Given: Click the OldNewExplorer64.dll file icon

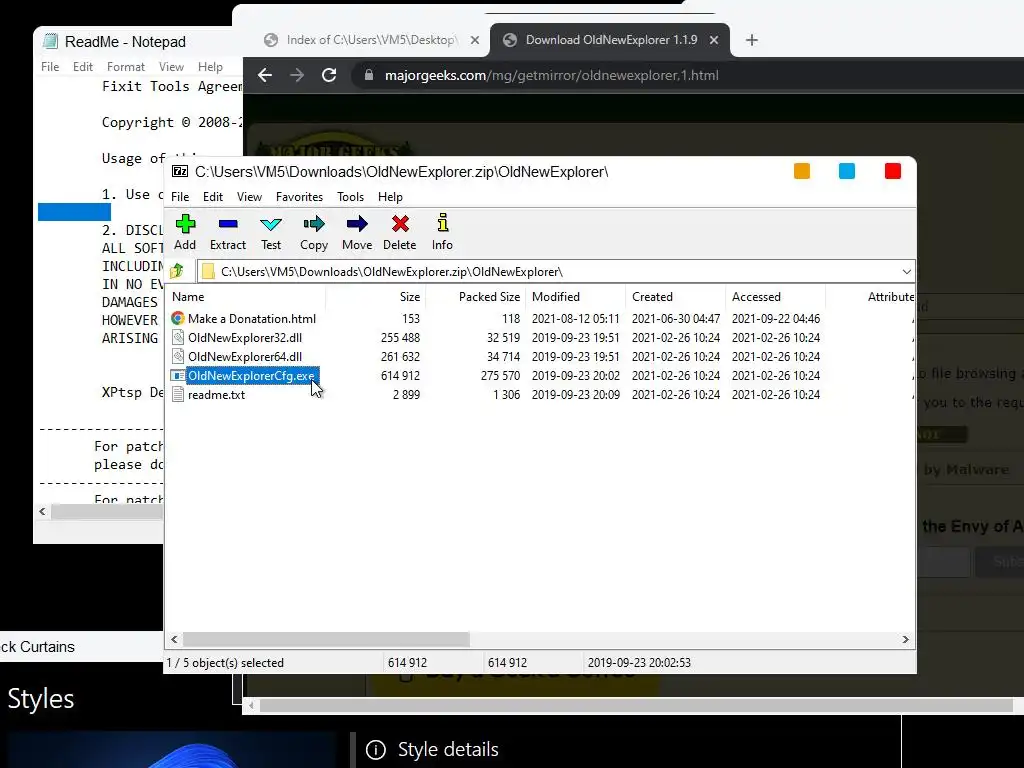Looking at the screenshot, I should point(178,356).
